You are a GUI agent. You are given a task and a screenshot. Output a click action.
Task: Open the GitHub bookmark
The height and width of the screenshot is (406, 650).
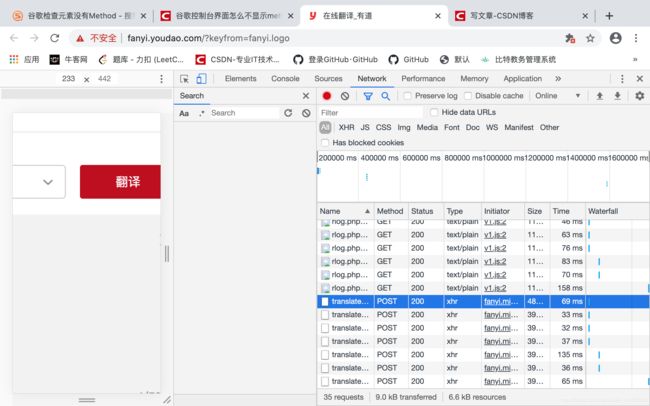409,59
